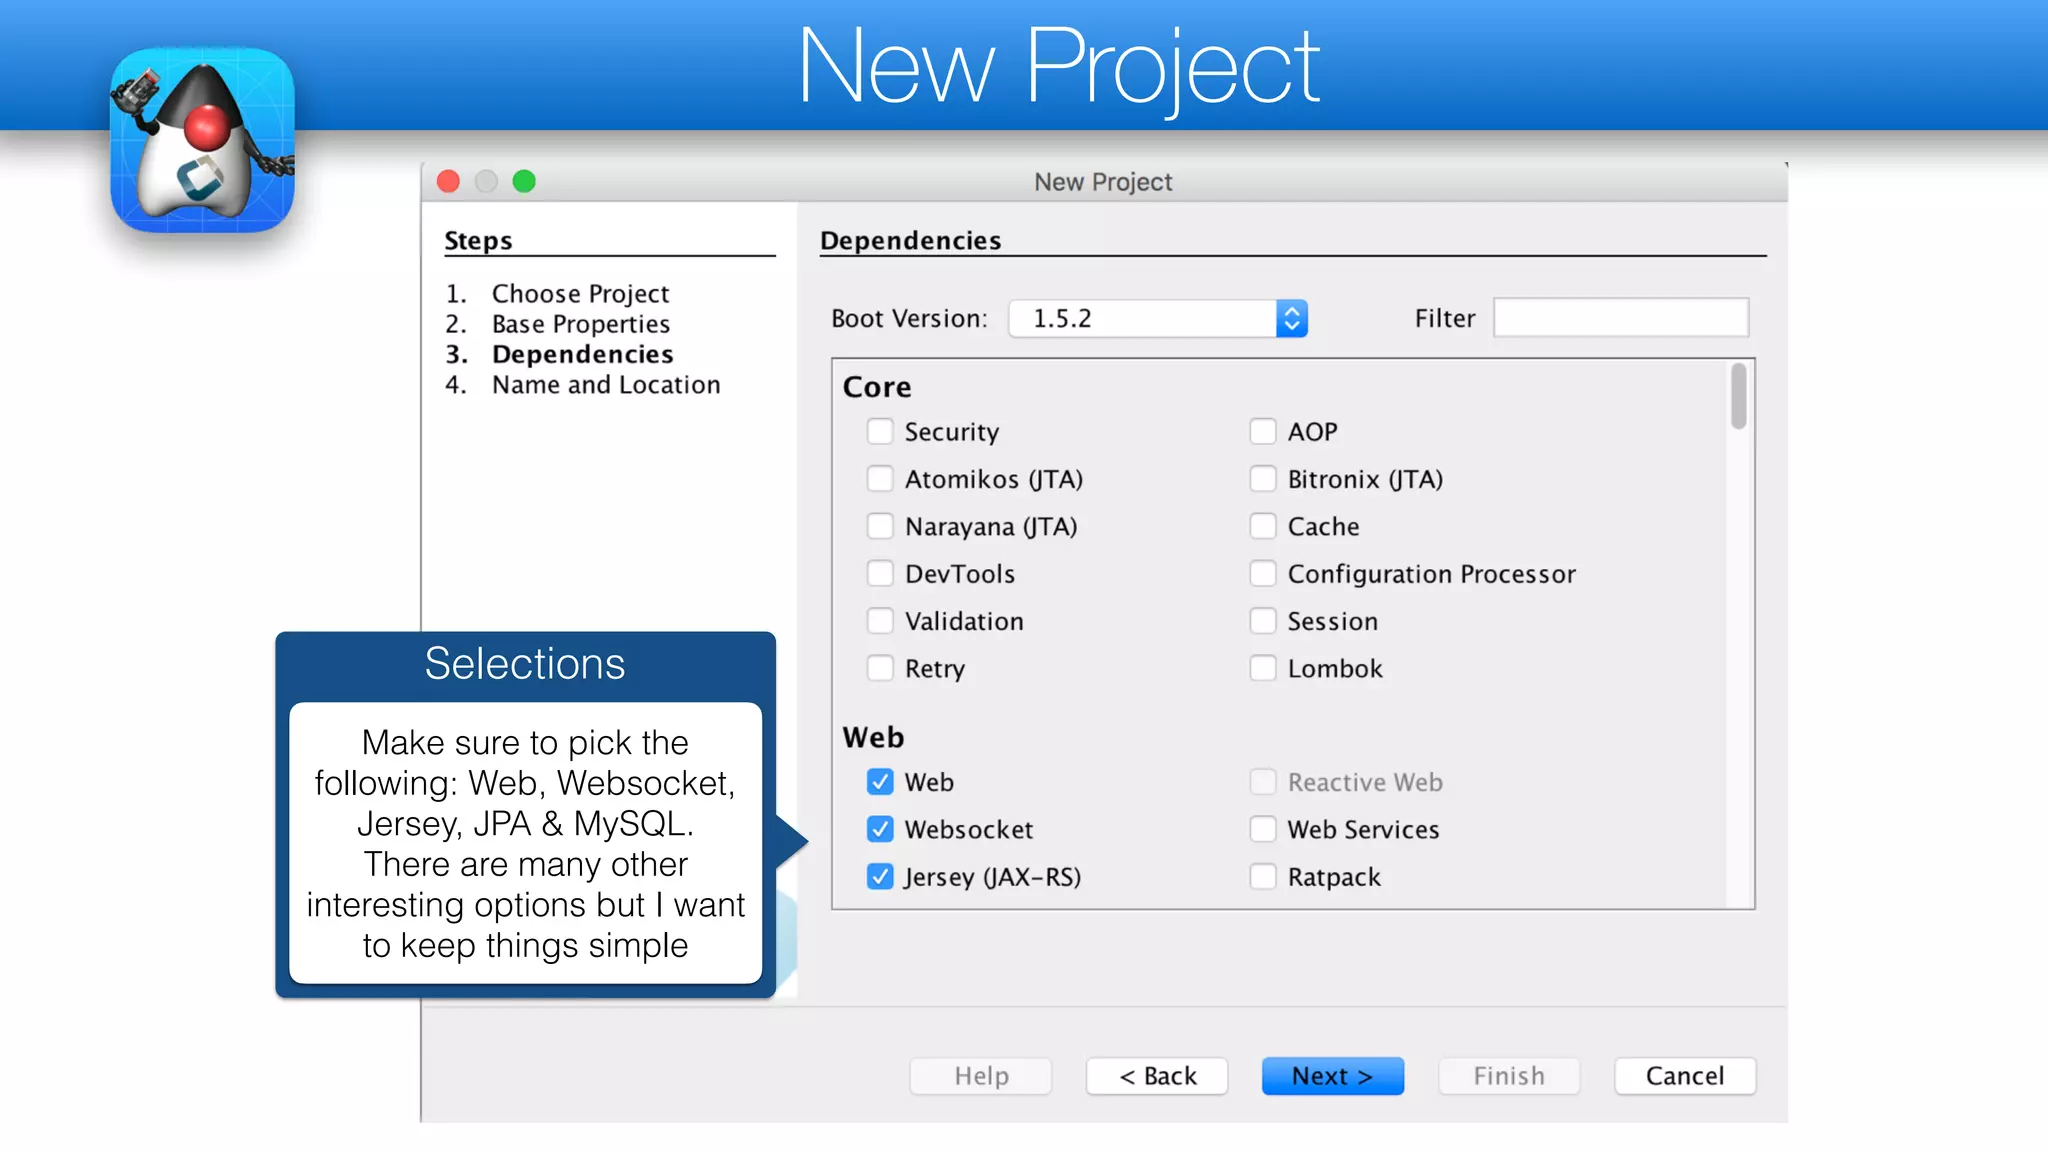The height and width of the screenshot is (1152, 2048).
Task: Open the Boot Version dropdown
Action: click(1142, 318)
